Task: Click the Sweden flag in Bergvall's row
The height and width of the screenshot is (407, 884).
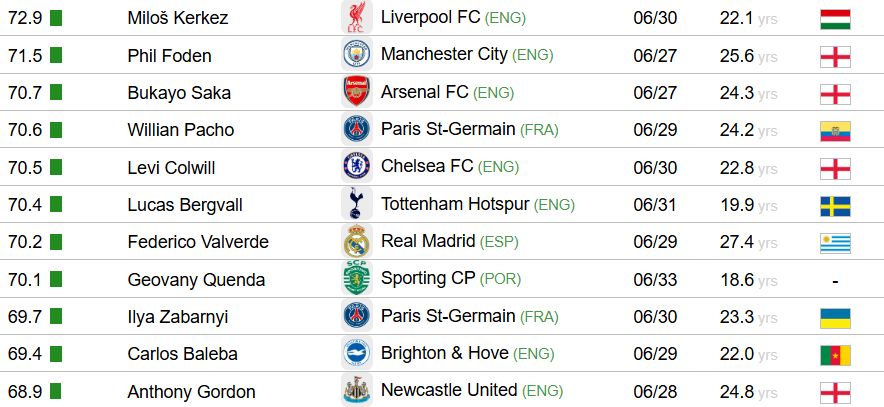Action: click(x=834, y=205)
